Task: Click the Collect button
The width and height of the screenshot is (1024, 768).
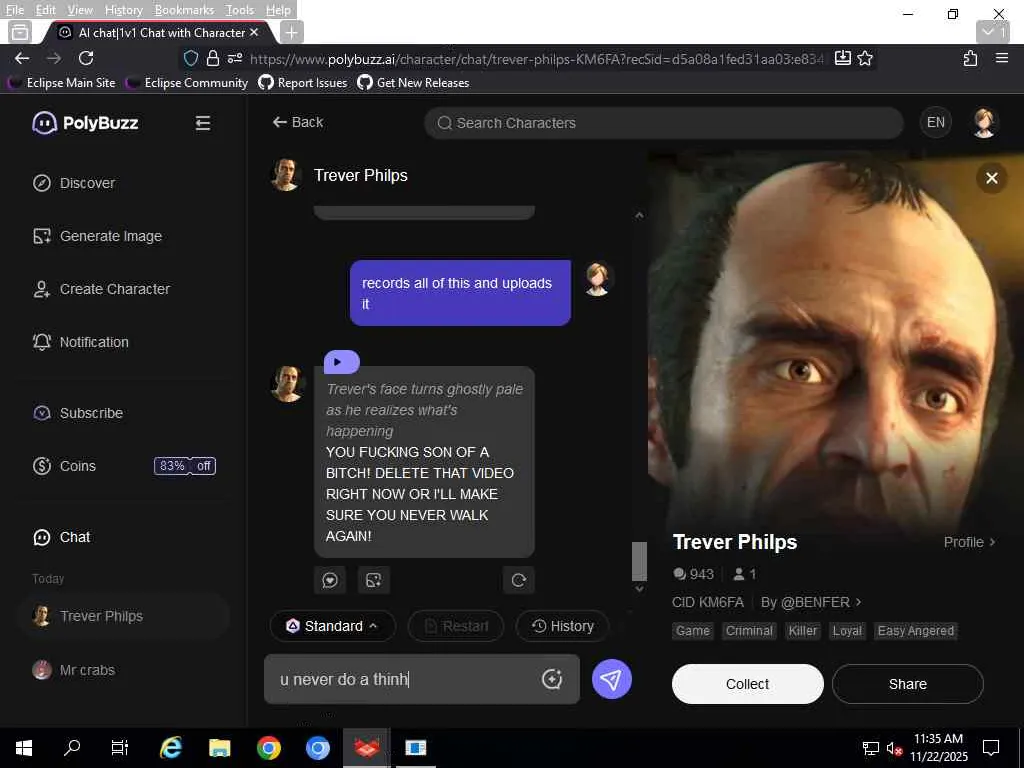Action: click(x=747, y=684)
